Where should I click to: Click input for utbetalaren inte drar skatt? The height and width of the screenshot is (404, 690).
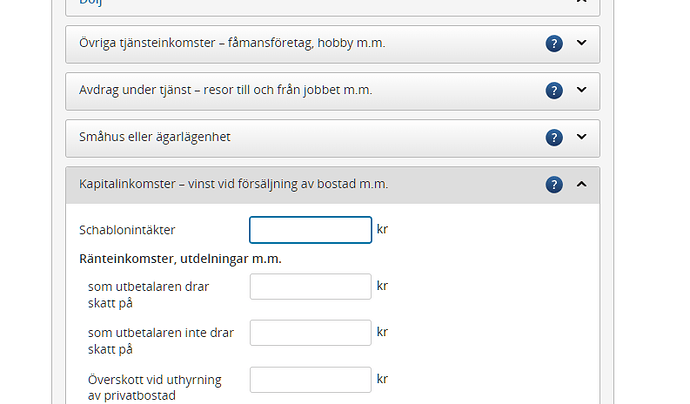(310, 333)
